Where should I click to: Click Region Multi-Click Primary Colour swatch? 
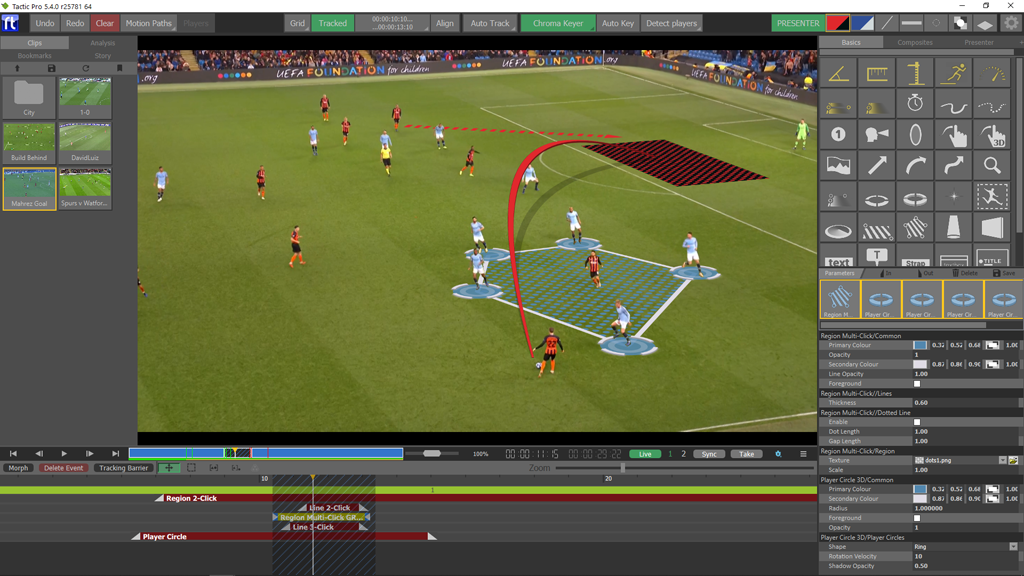tap(920, 346)
